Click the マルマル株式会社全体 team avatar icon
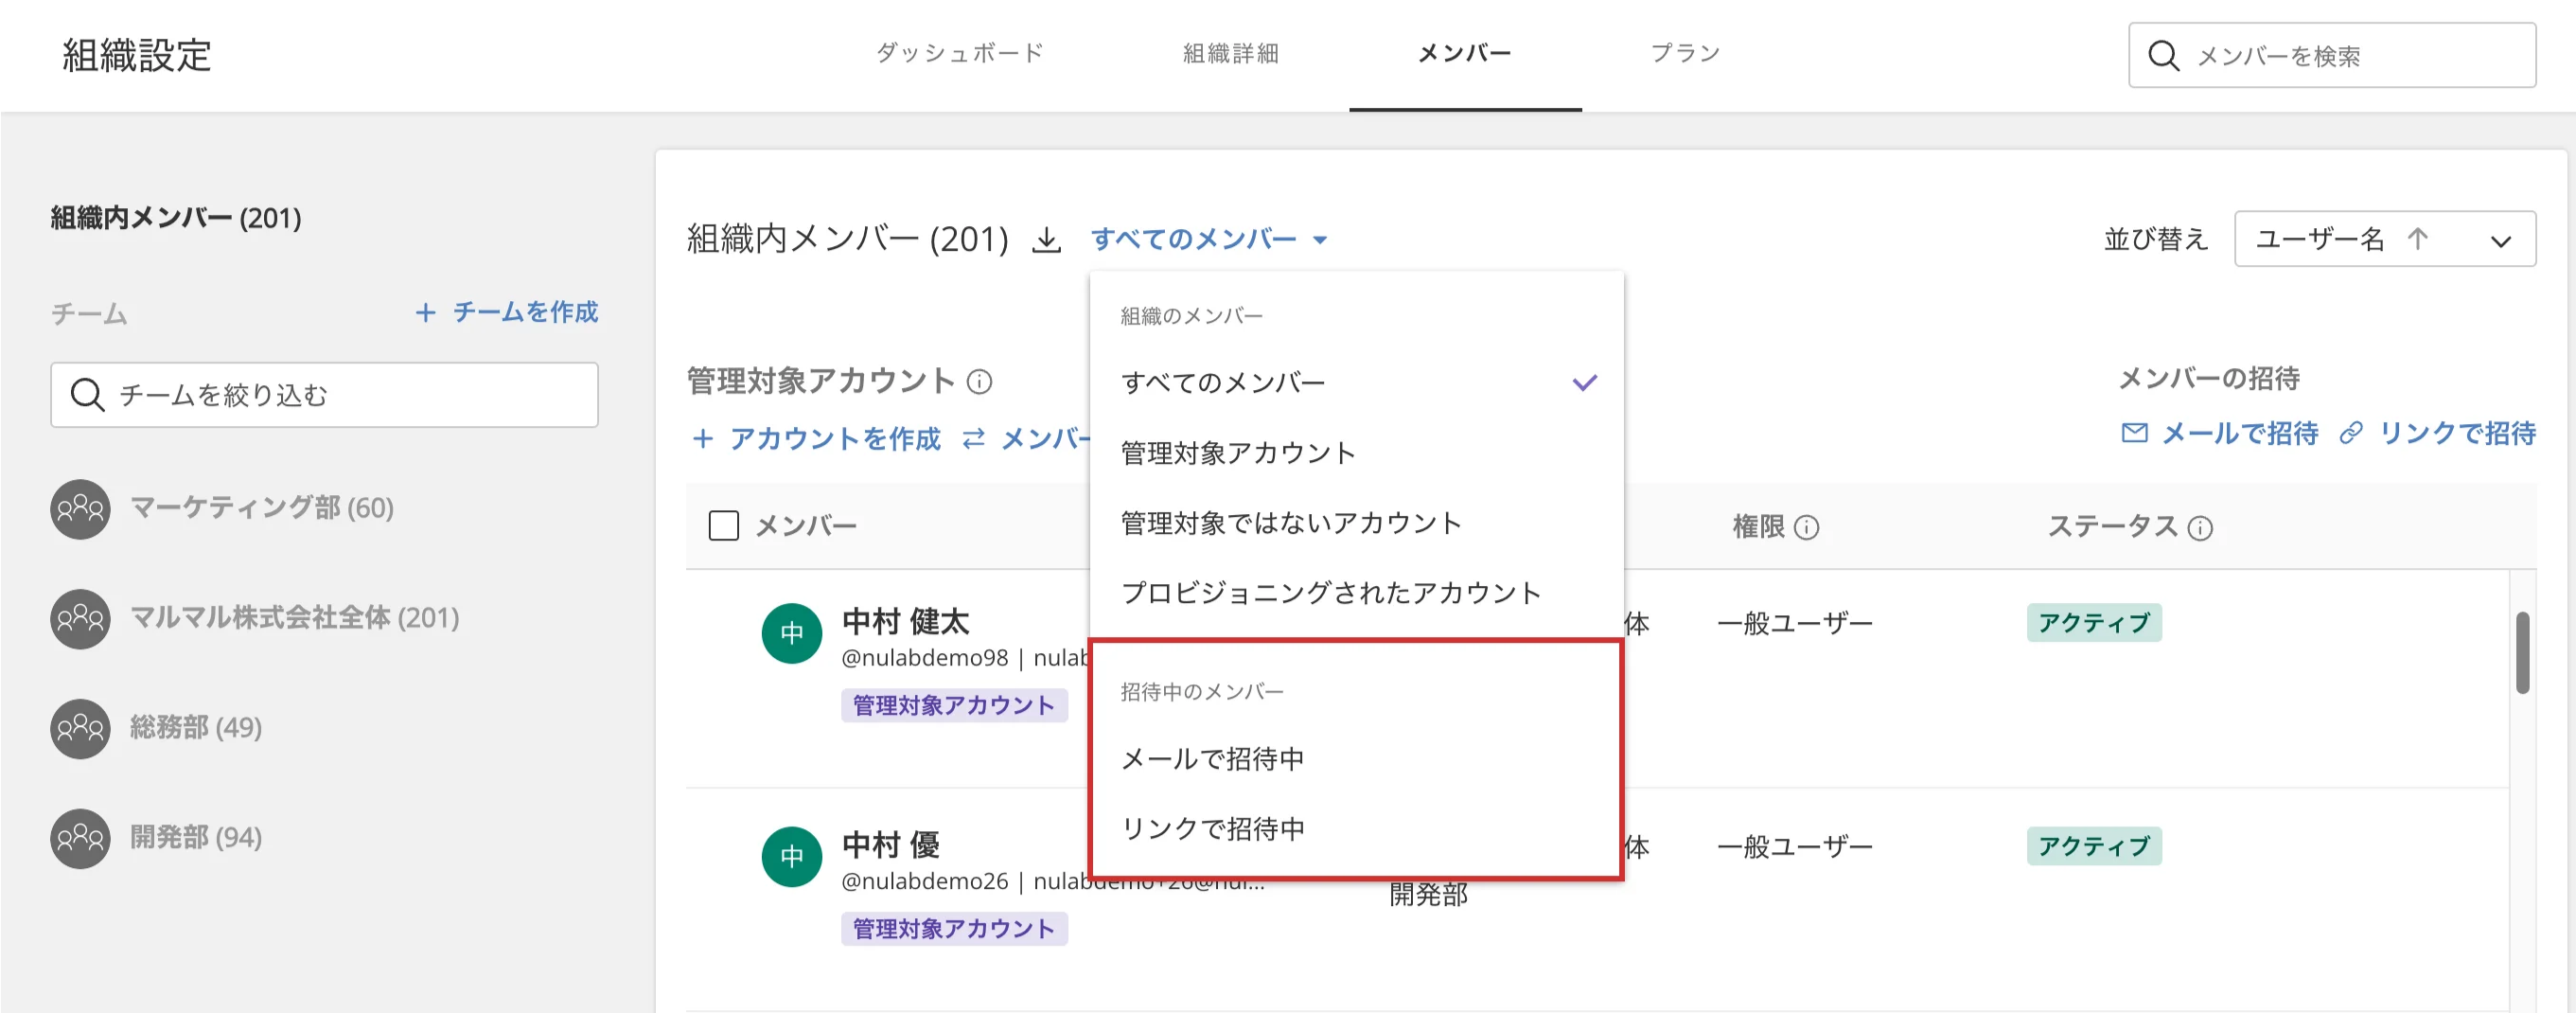2576x1013 pixels. coord(80,619)
